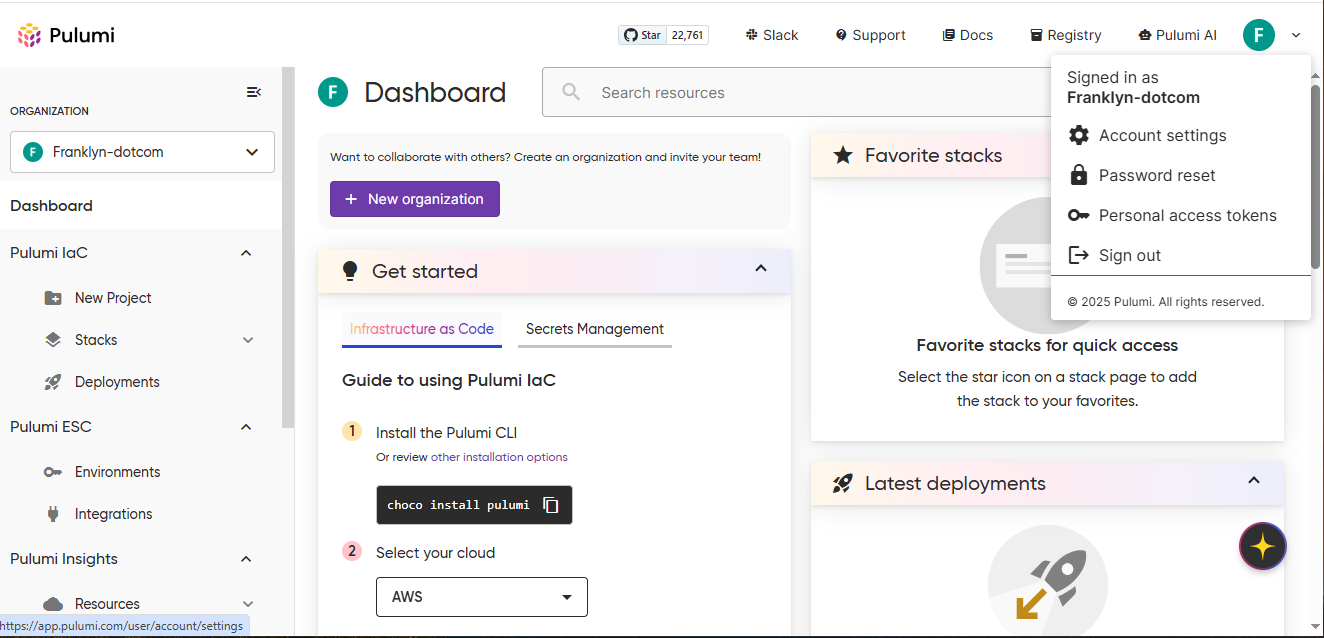Open Stacks in the sidebar

point(96,340)
